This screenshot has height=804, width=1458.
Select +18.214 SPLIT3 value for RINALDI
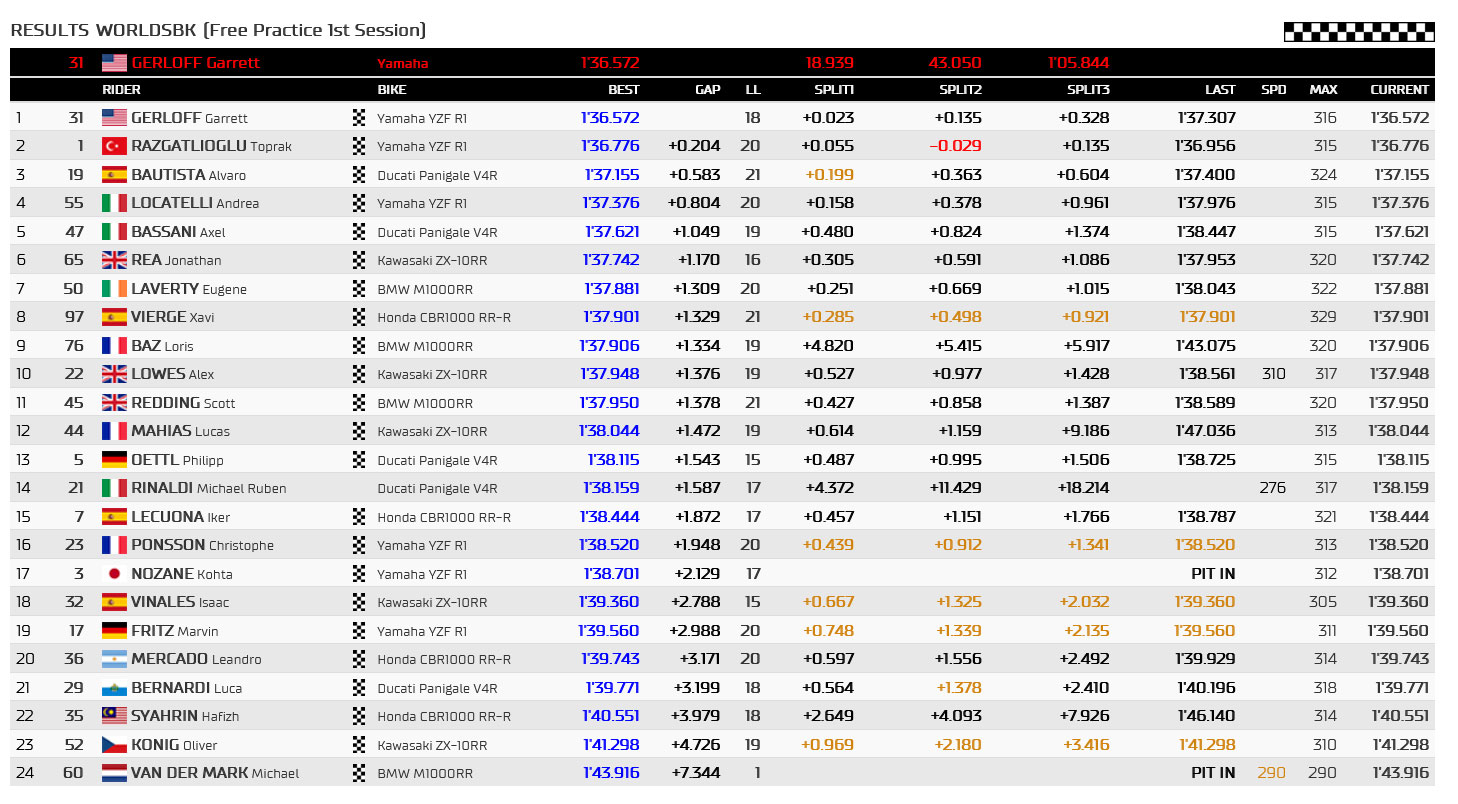click(x=1084, y=489)
